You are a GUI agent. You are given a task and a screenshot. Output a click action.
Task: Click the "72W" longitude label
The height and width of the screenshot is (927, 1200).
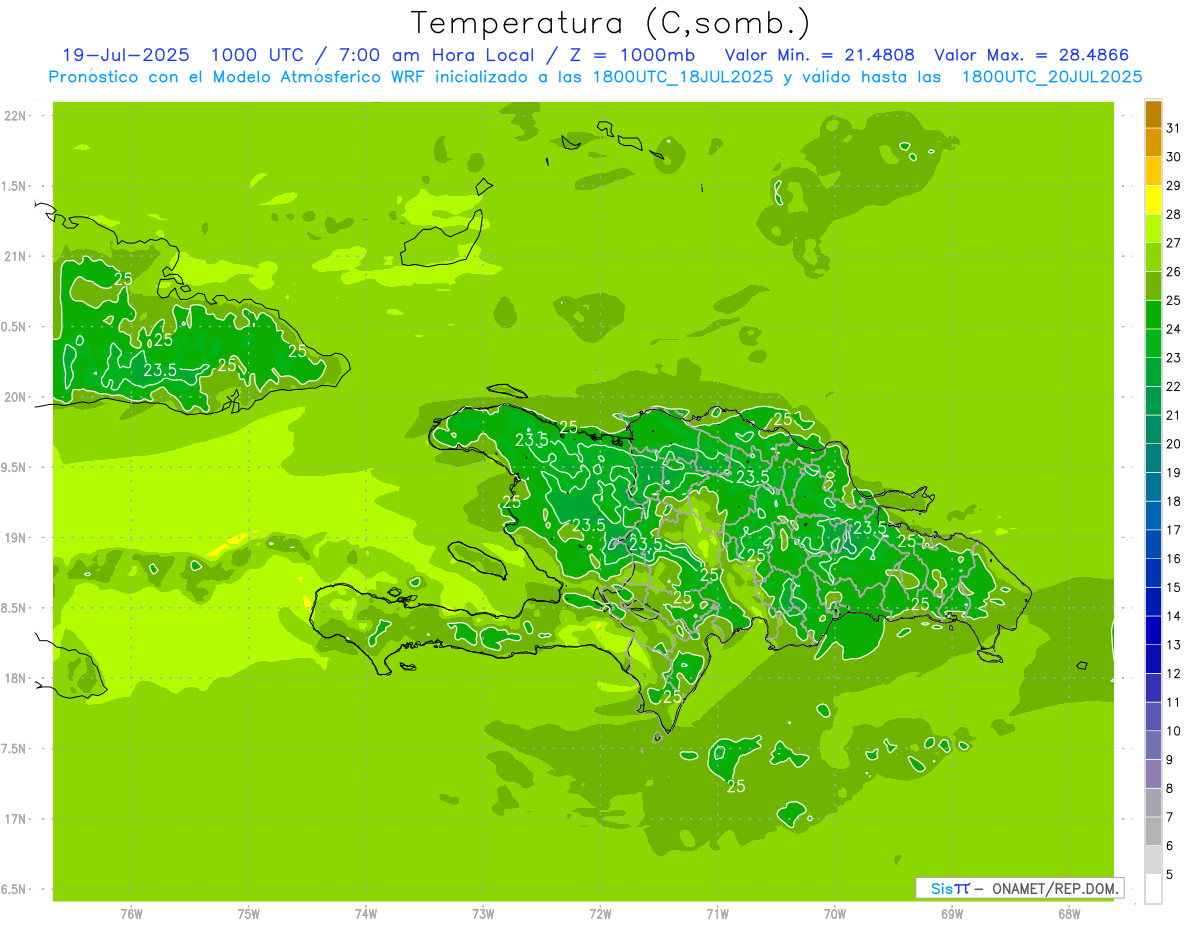click(600, 913)
